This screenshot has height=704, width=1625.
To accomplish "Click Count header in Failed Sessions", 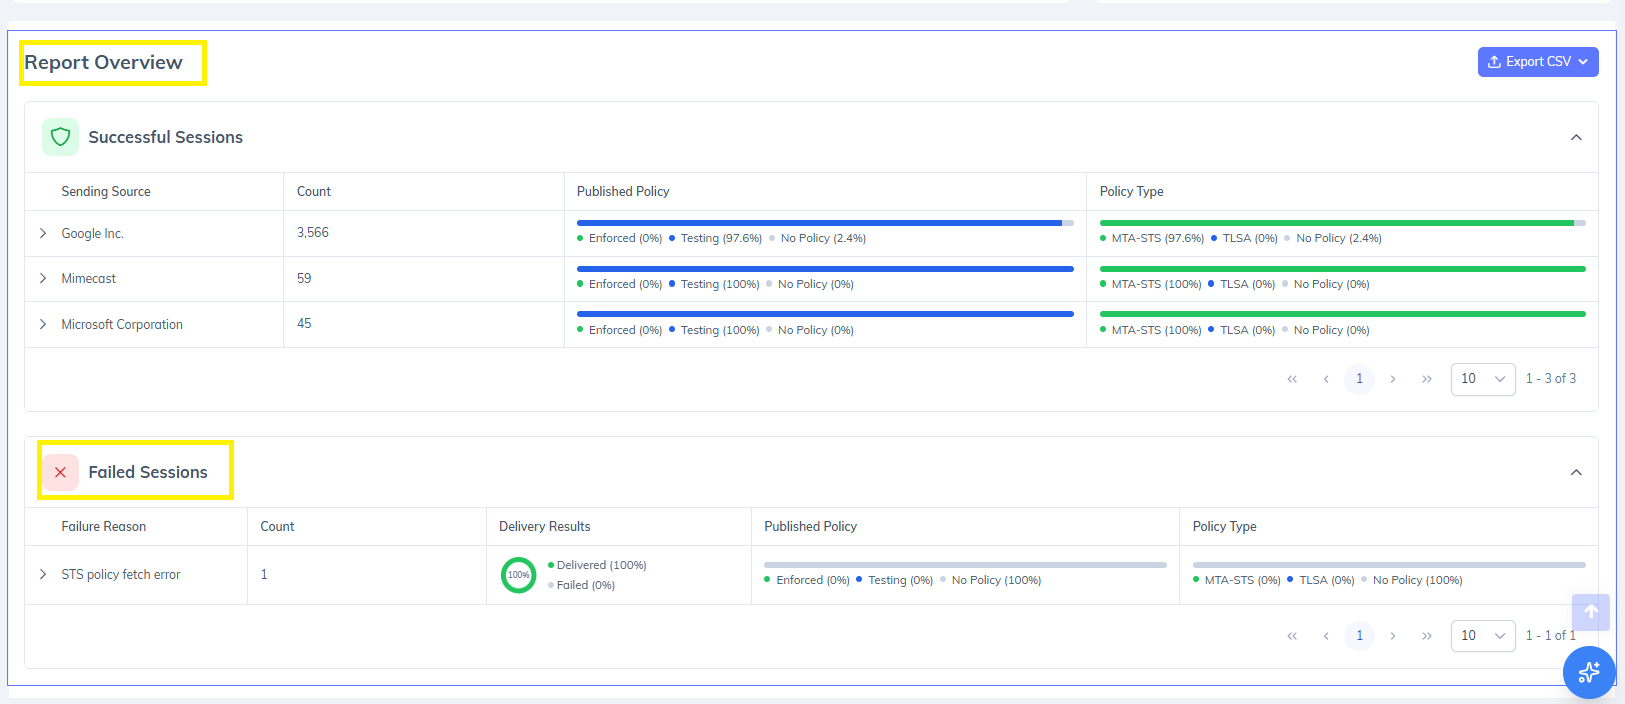I will tap(277, 527).
